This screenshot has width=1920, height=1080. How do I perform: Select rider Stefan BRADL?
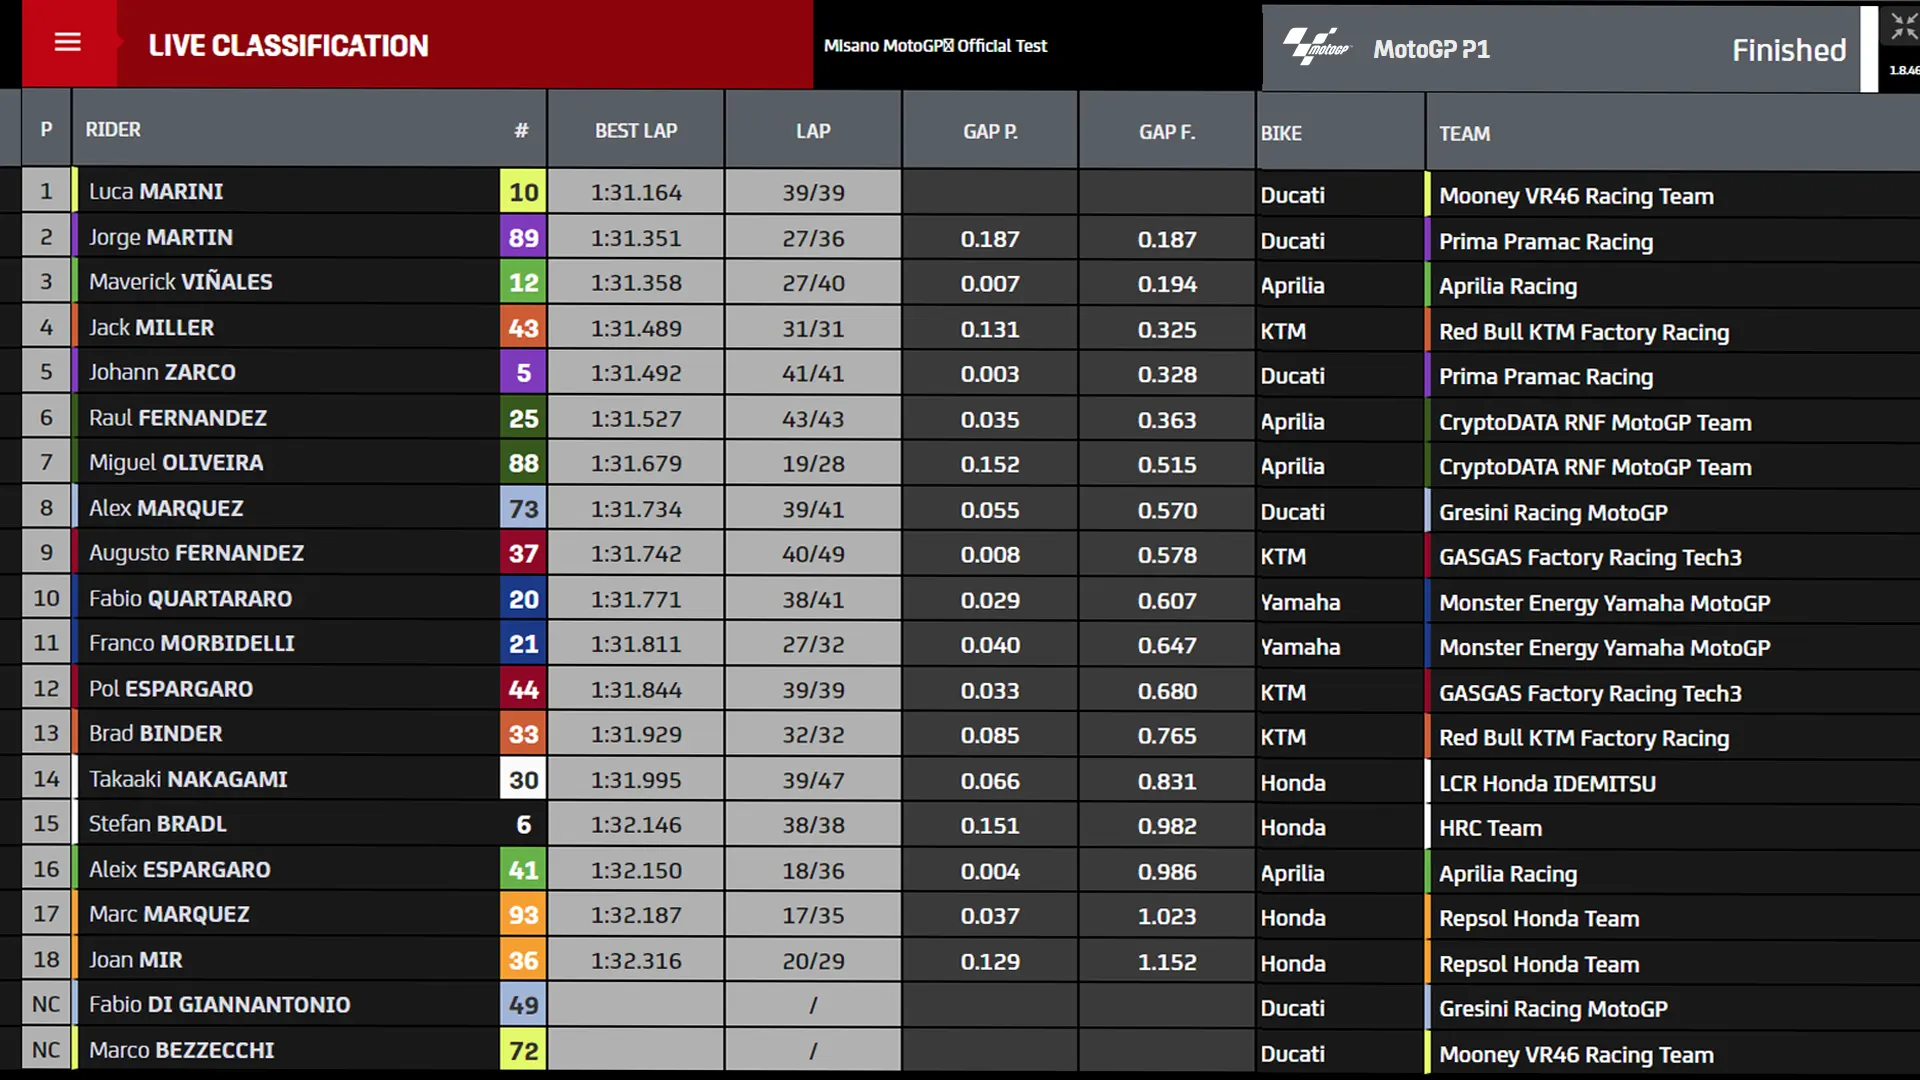tap(158, 824)
